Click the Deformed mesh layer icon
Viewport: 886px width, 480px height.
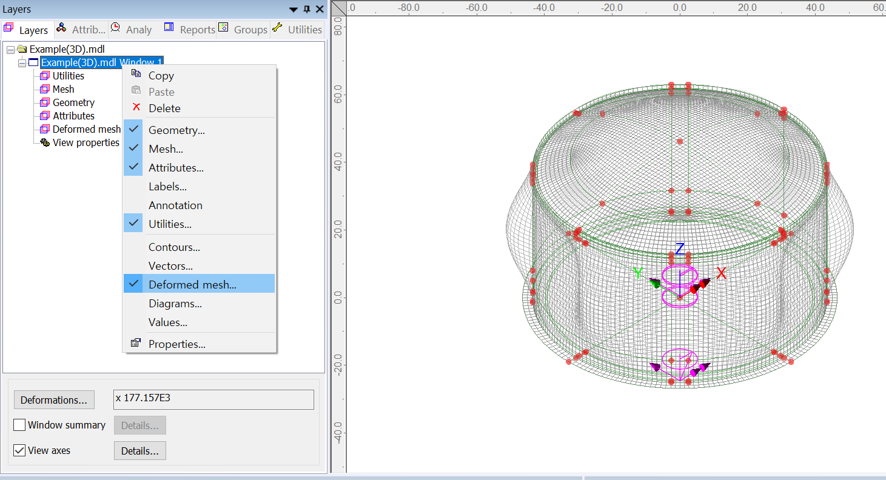click(x=45, y=129)
